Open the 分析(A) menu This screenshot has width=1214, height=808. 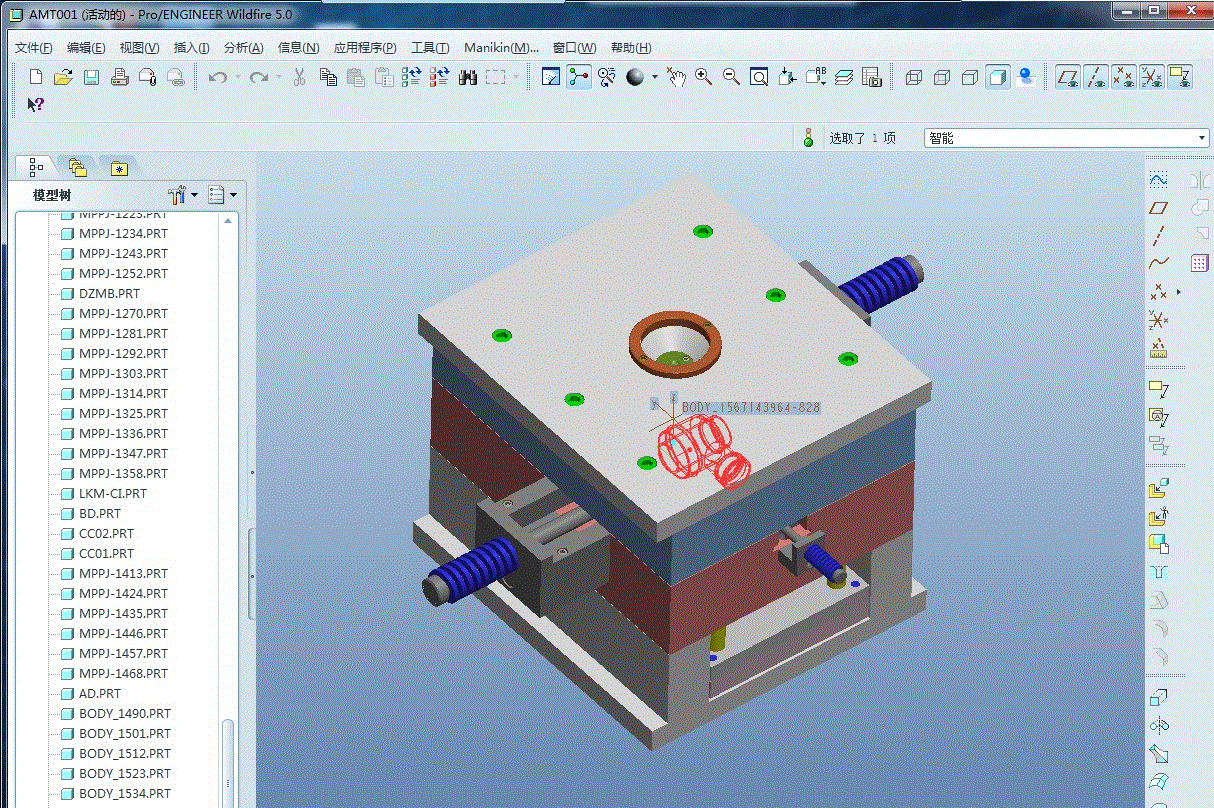point(243,47)
